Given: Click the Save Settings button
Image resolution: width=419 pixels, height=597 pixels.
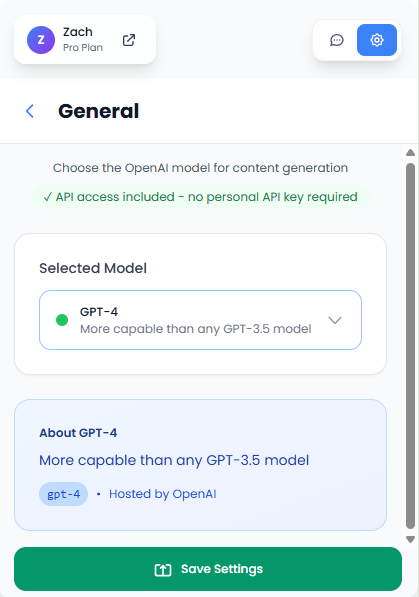Looking at the screenshot, I should 208,569.
